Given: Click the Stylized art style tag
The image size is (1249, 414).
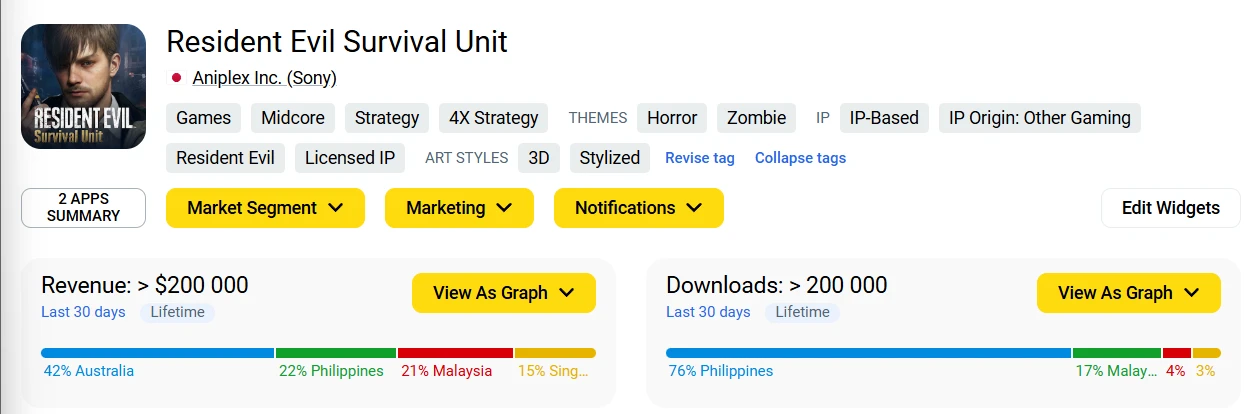Looking at the screenshot, I should pyautogui.click(x=609, y=158).
